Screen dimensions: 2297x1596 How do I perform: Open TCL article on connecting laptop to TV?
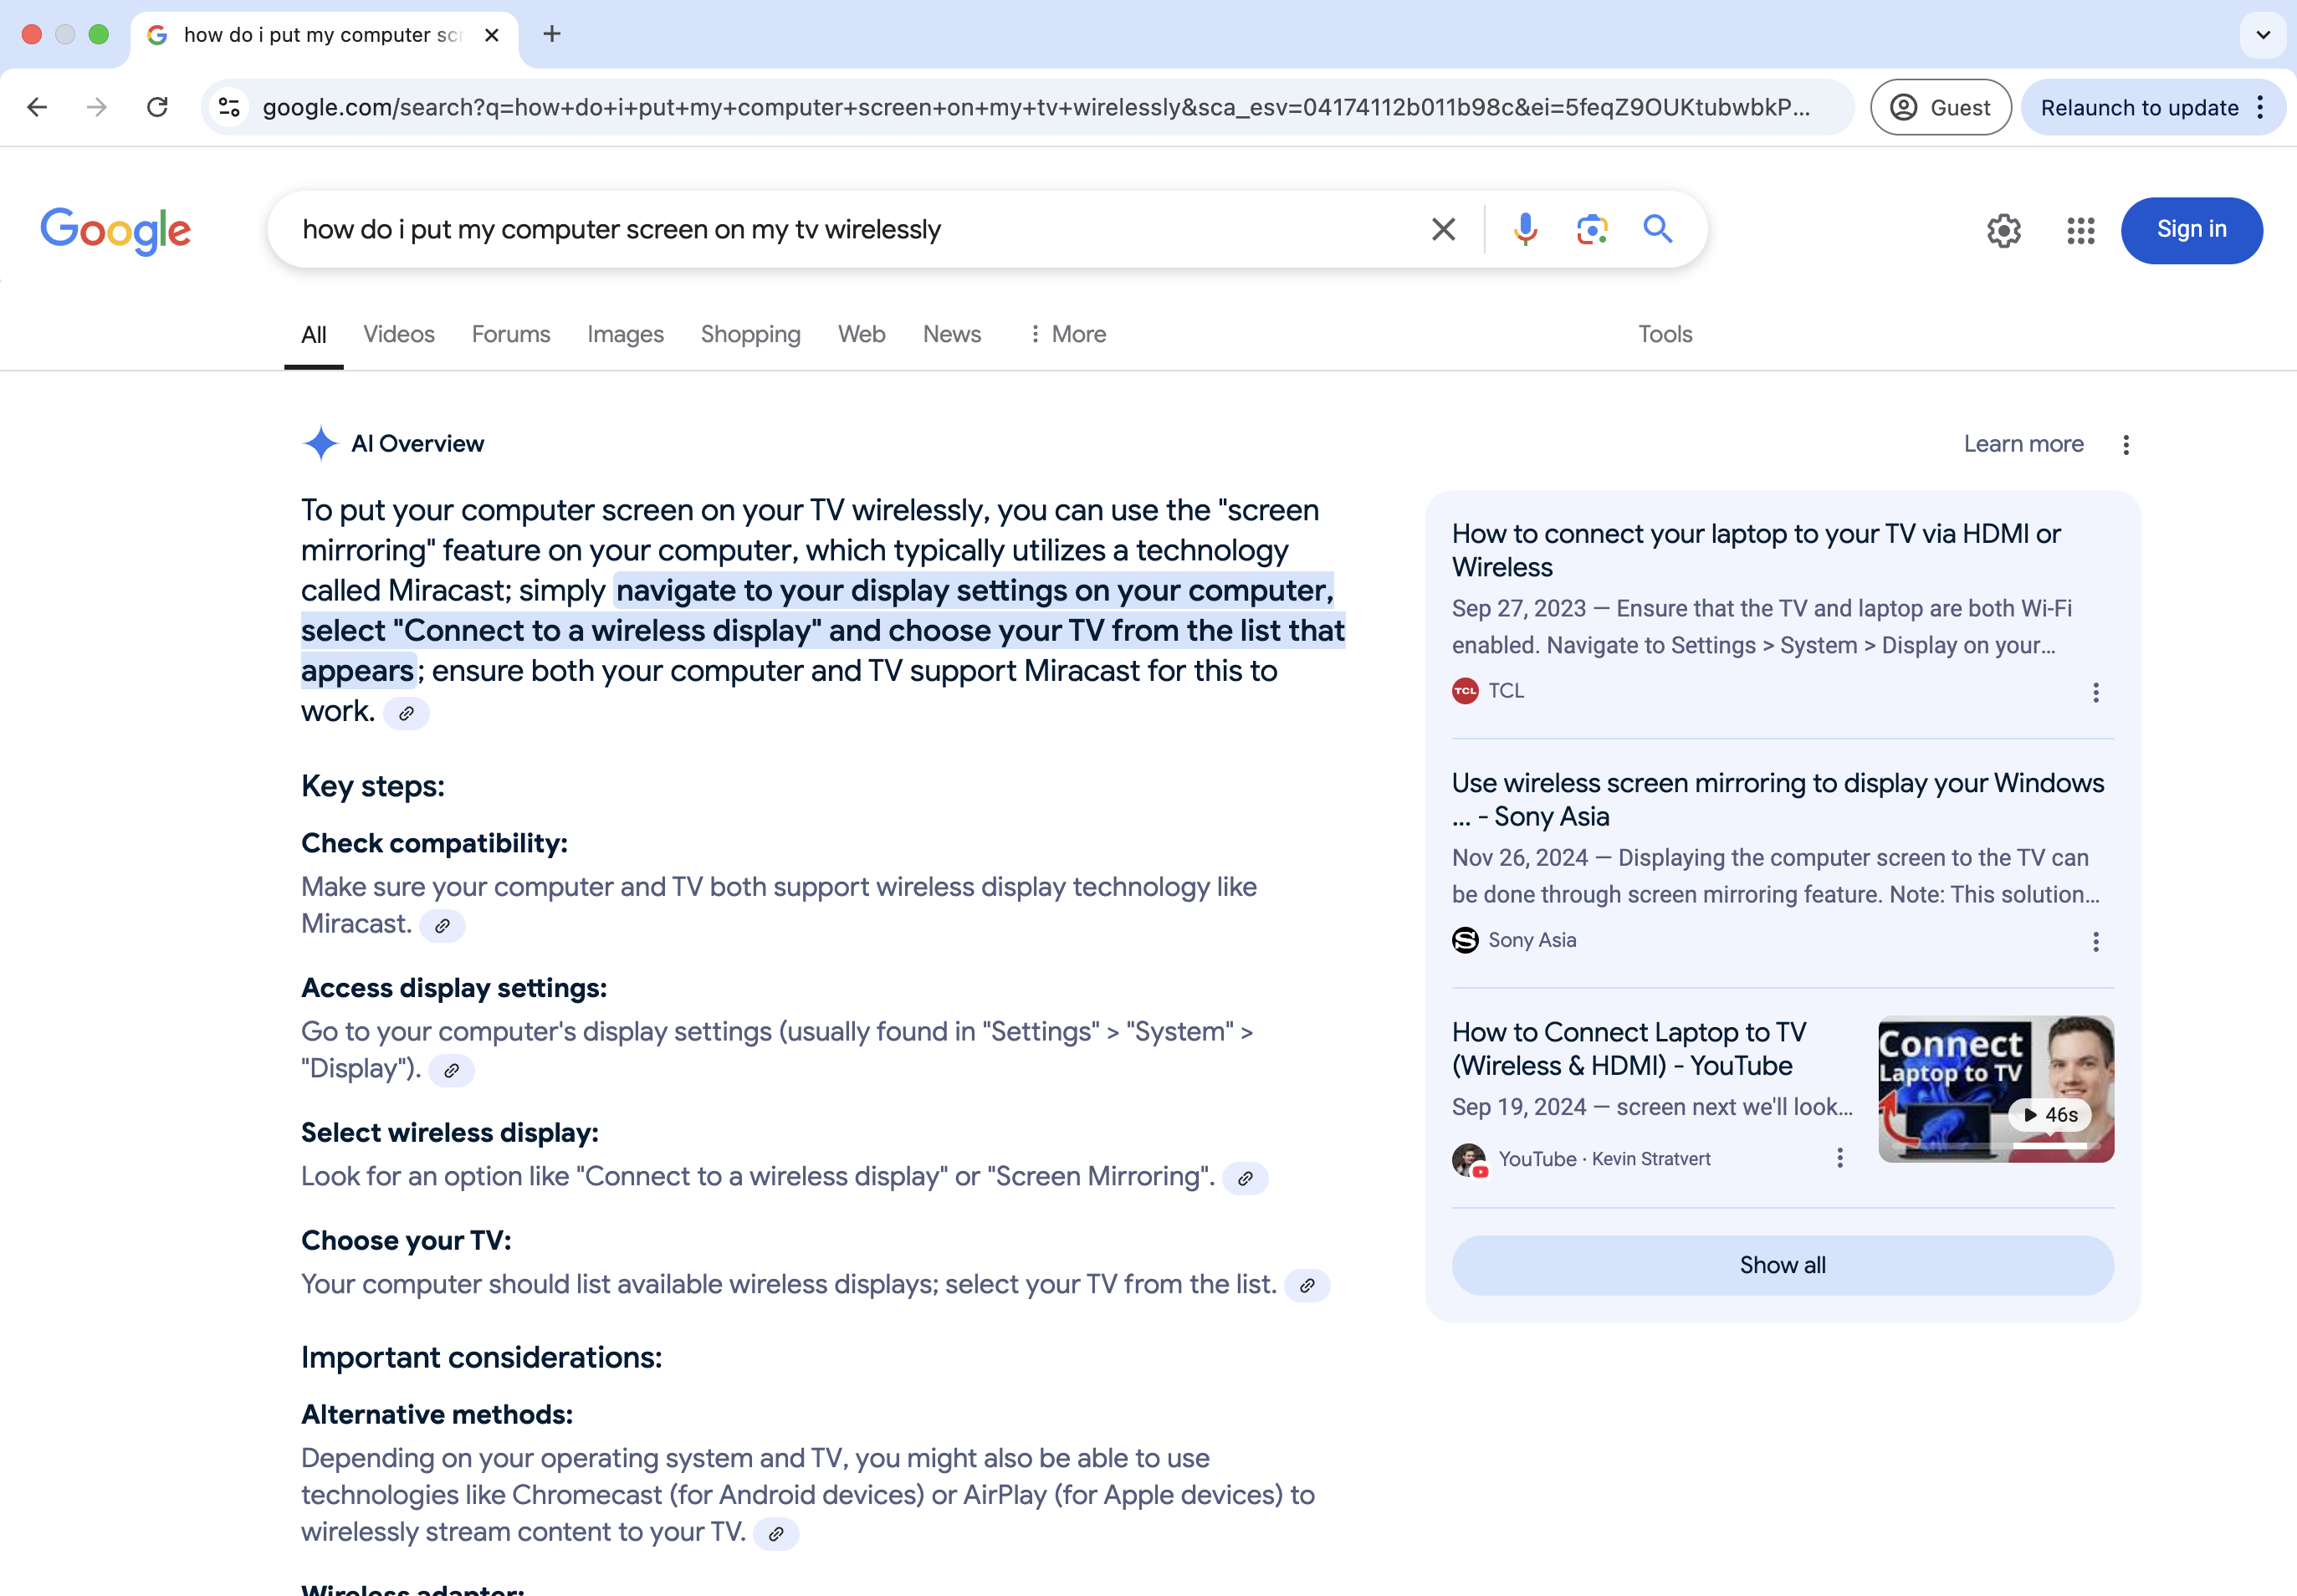(1756, 550)
